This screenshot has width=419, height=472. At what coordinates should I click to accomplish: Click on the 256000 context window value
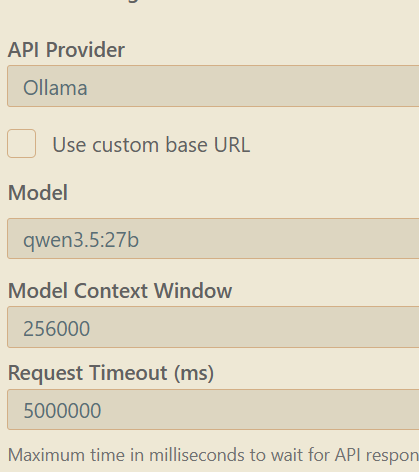[56, 329]
